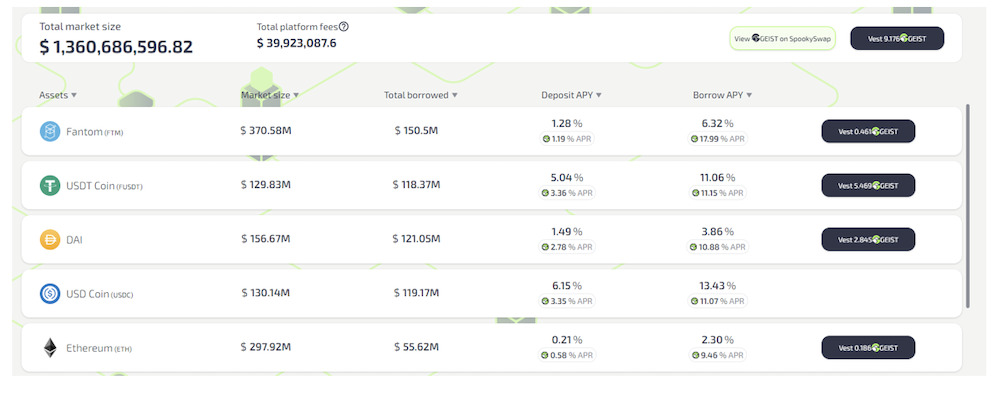Click GEIST icon beside DAI 2.78 % APR

(545, 247)
